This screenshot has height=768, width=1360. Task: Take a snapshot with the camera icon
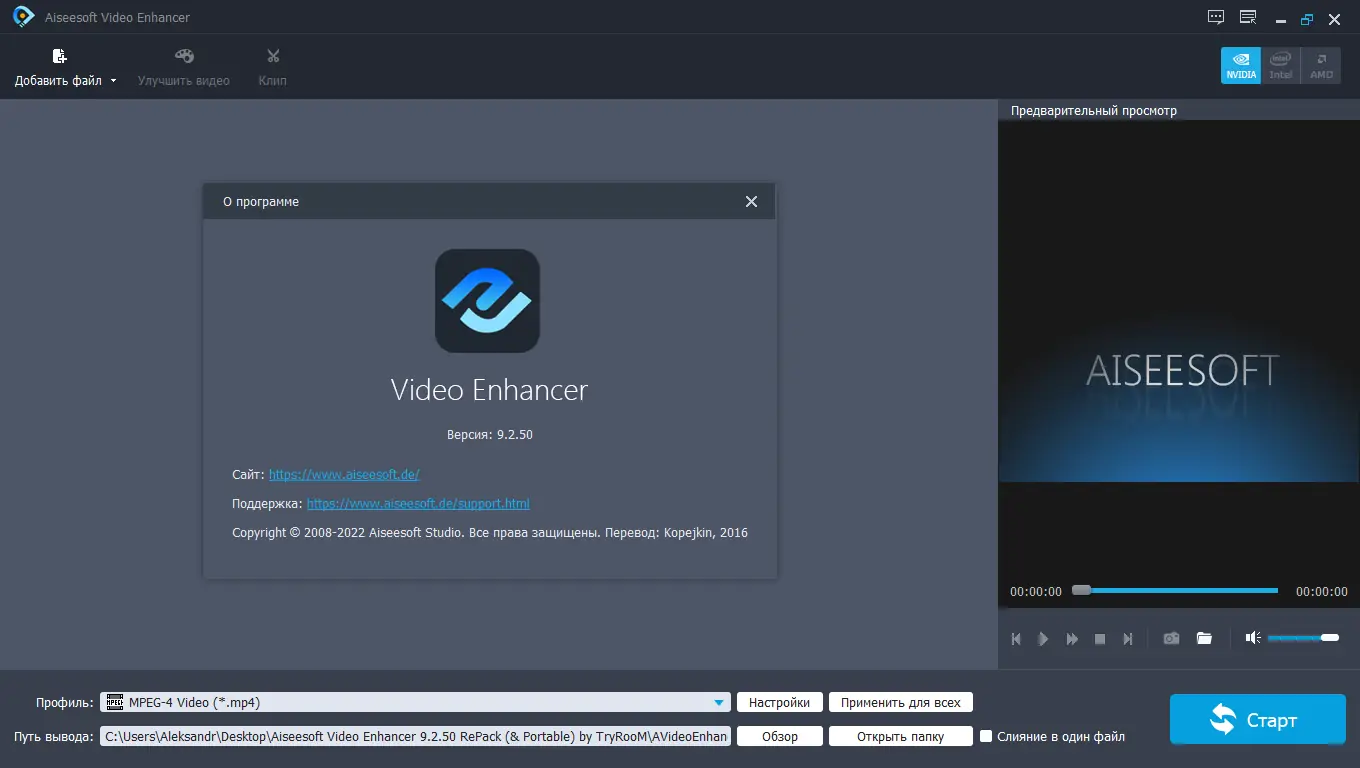(1171, 638)
